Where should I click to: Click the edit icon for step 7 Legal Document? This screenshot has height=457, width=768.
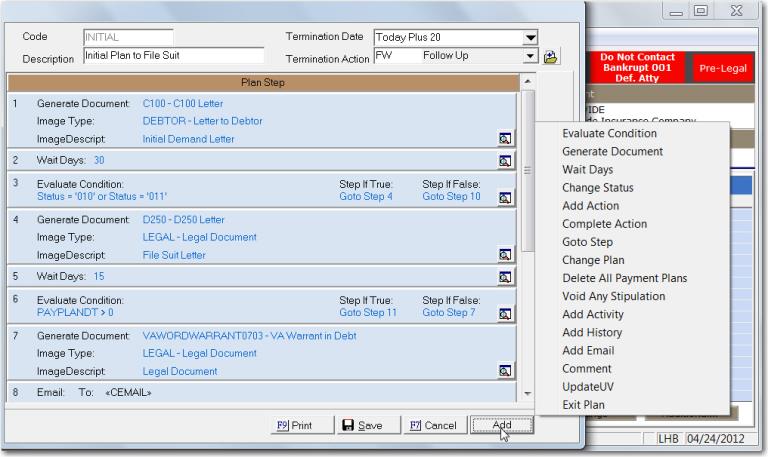tap(506, 371)
